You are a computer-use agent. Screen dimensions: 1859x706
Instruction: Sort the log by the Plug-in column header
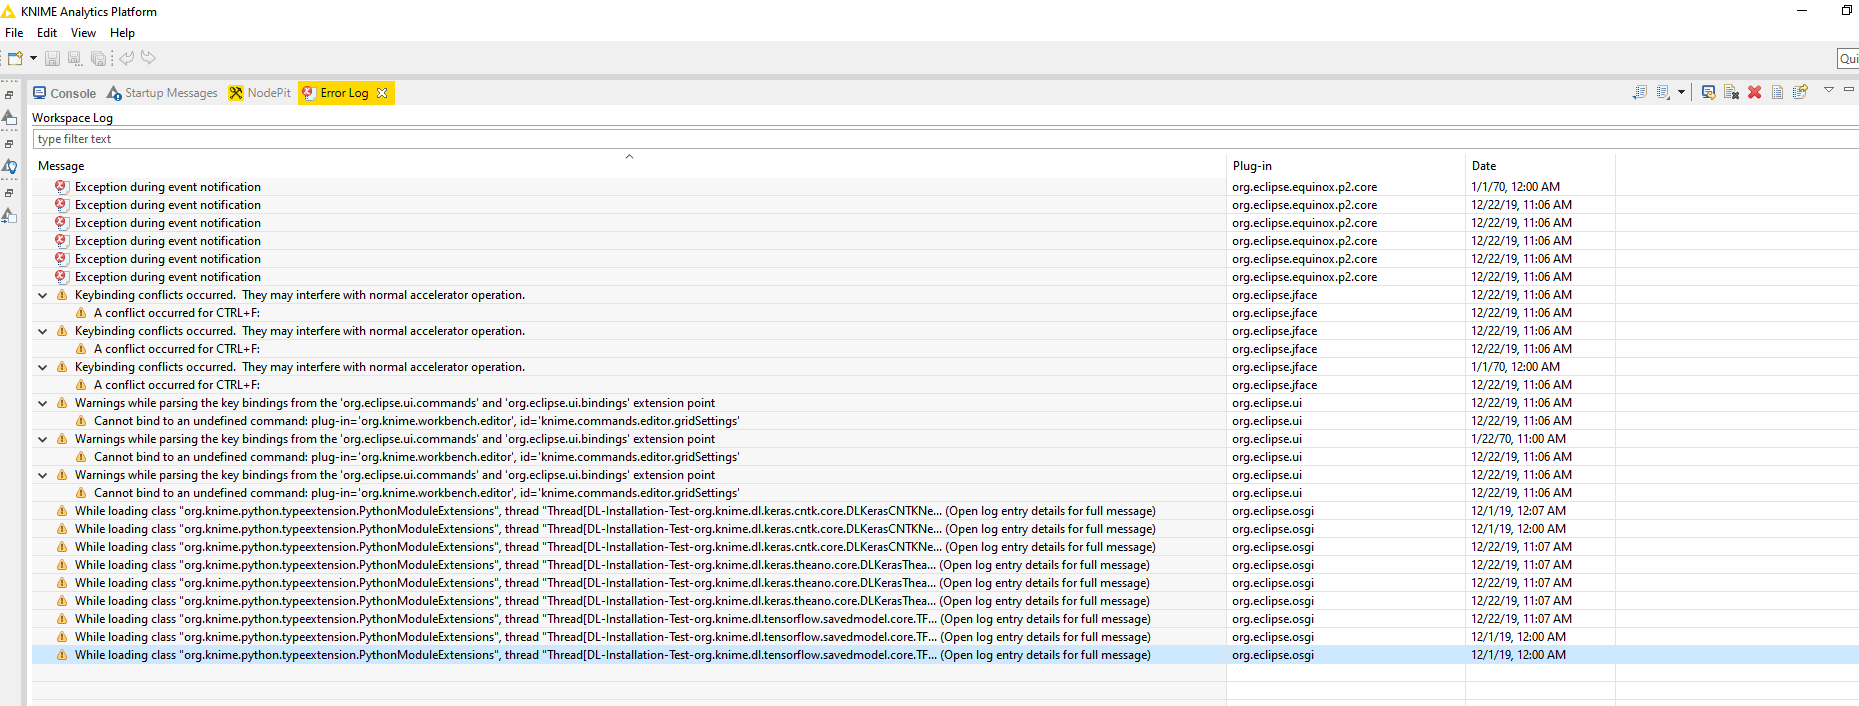tap(1346, 166)
